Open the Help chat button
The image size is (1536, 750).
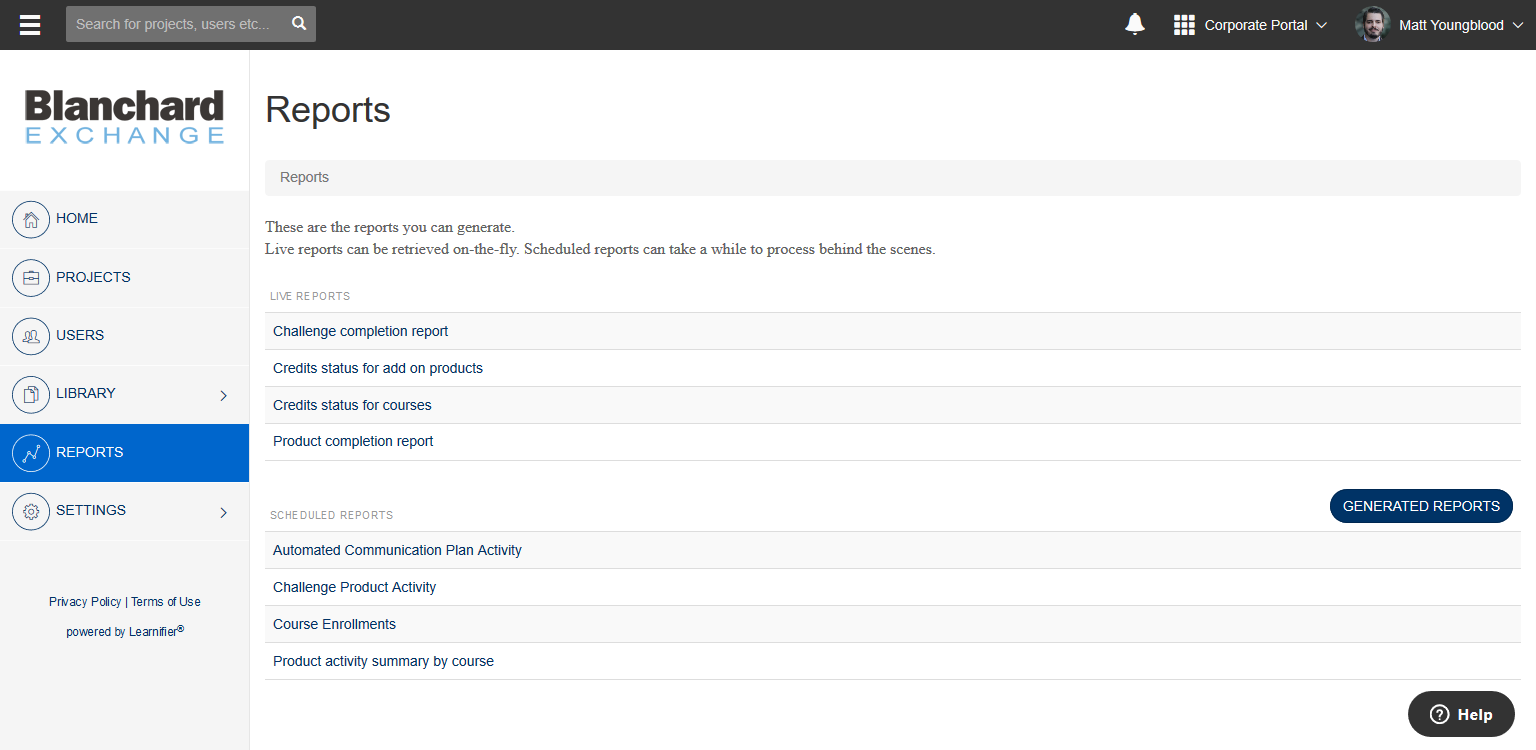[1461, 714]
